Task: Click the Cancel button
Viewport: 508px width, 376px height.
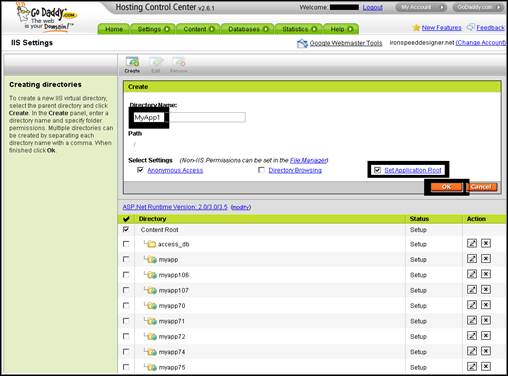Action: click(481, 187)
